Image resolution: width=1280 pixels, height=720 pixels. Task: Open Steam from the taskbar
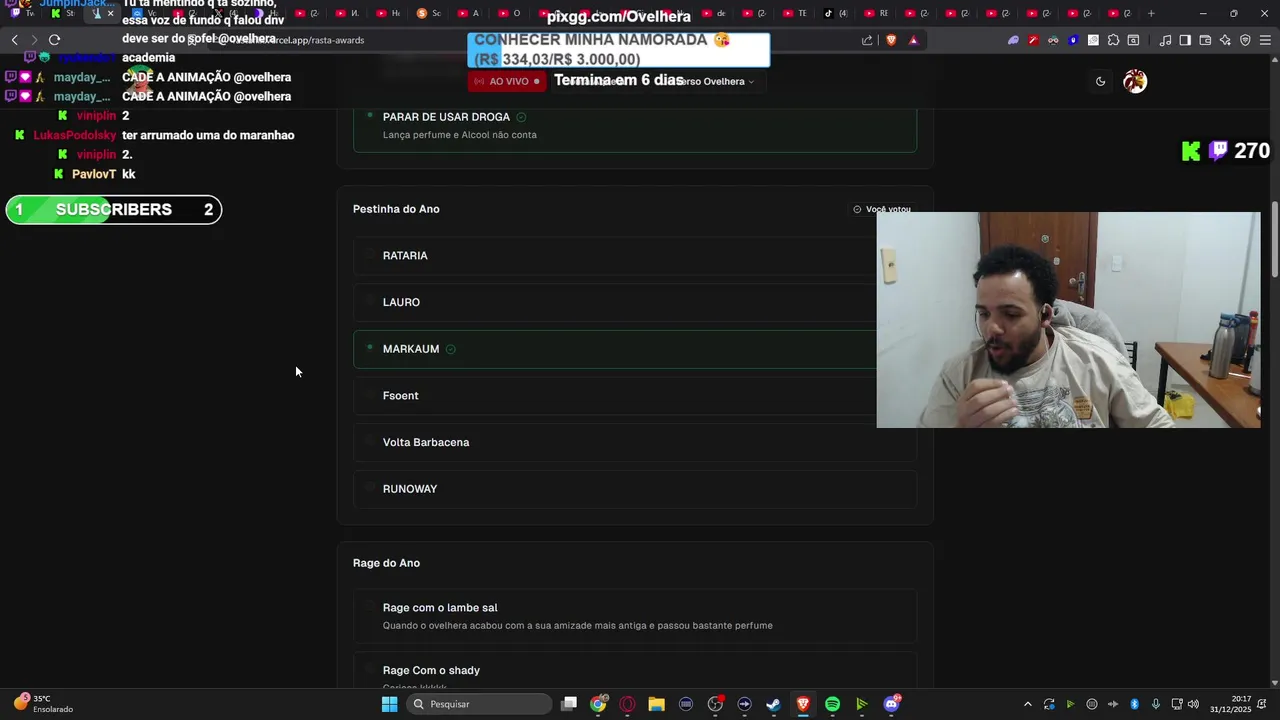[773, 704]
